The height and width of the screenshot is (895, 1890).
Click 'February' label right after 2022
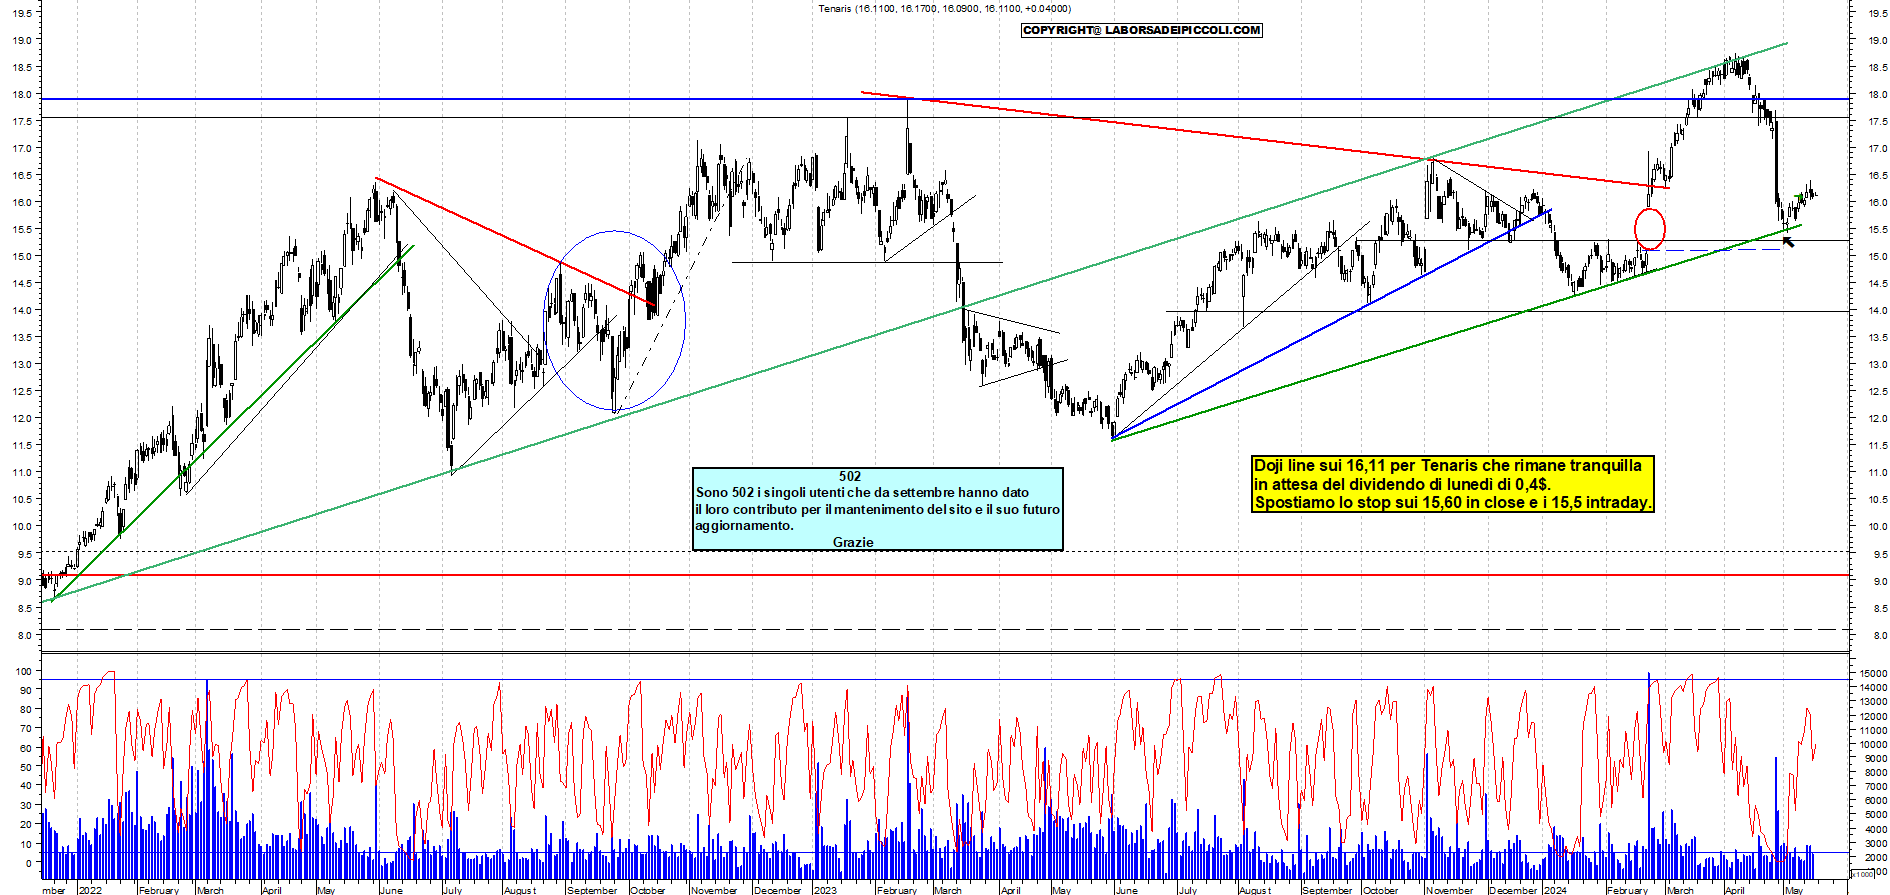tap(159, 889)
